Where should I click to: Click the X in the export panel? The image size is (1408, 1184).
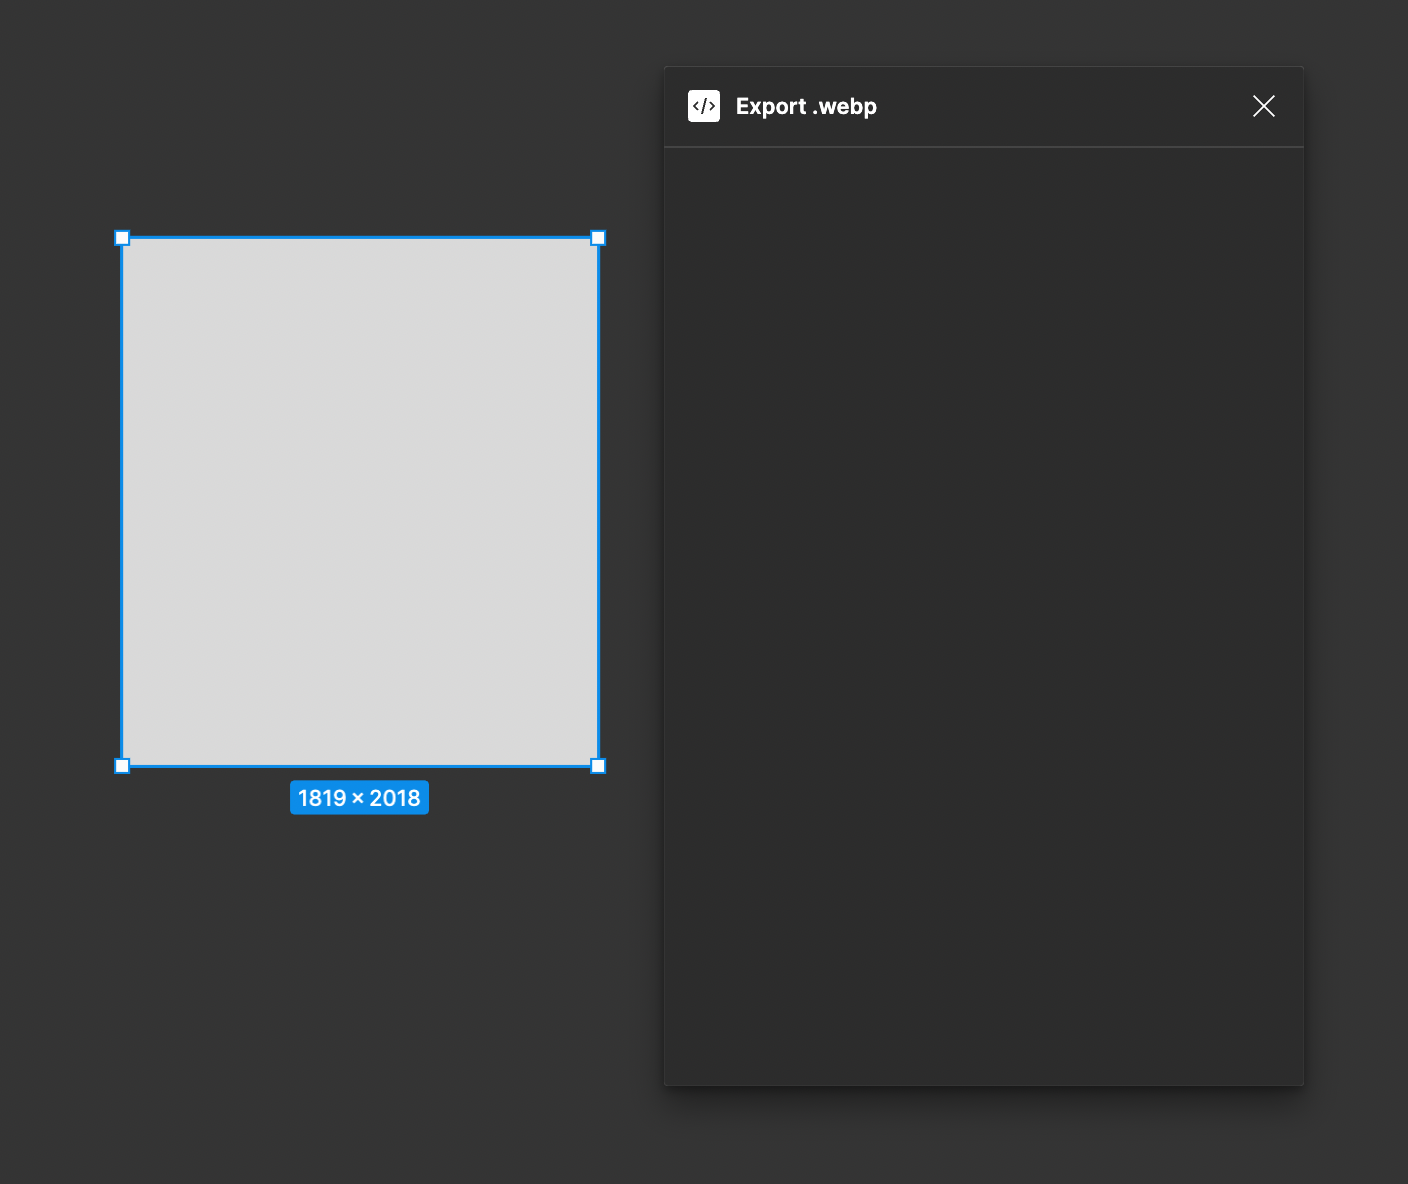(1263, 106)
